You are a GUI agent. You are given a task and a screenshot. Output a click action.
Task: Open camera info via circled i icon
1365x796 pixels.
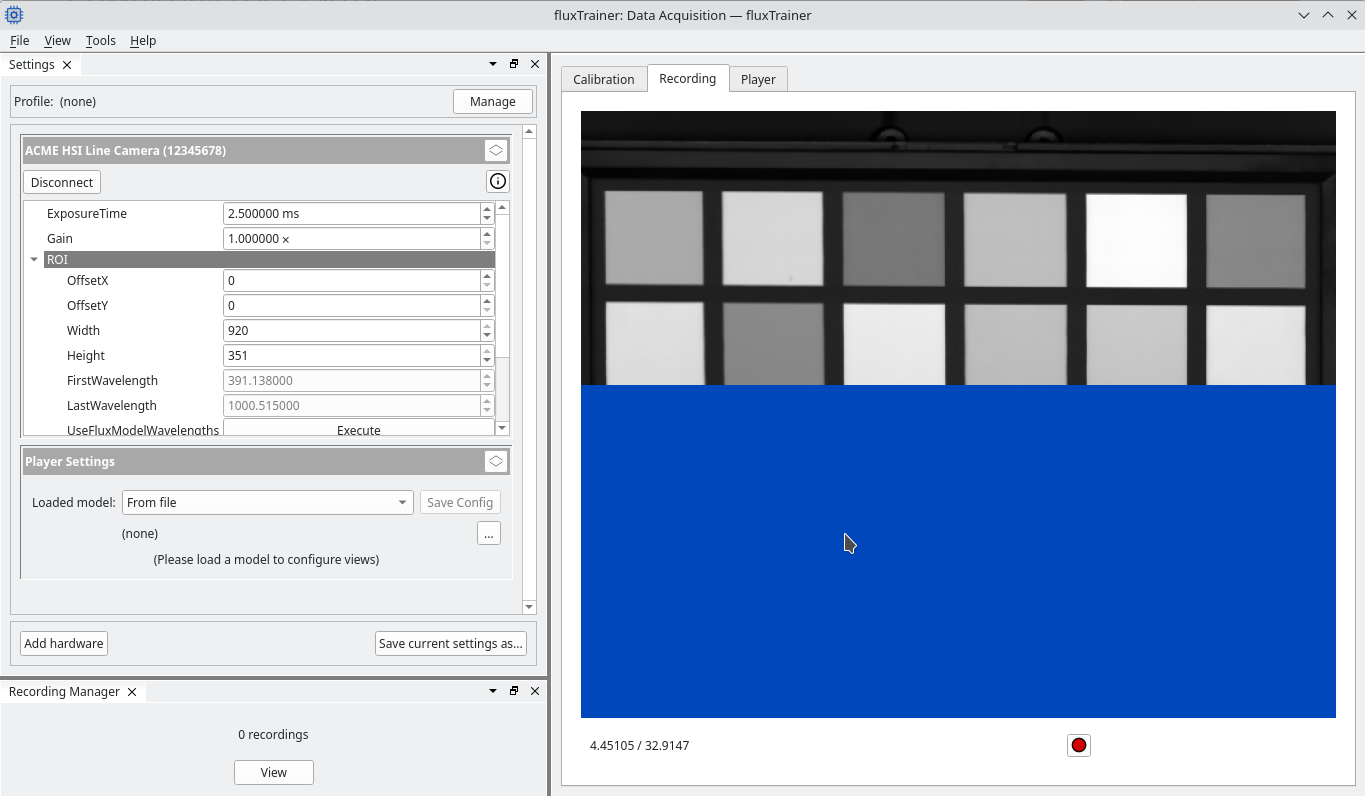coord(498,181)
